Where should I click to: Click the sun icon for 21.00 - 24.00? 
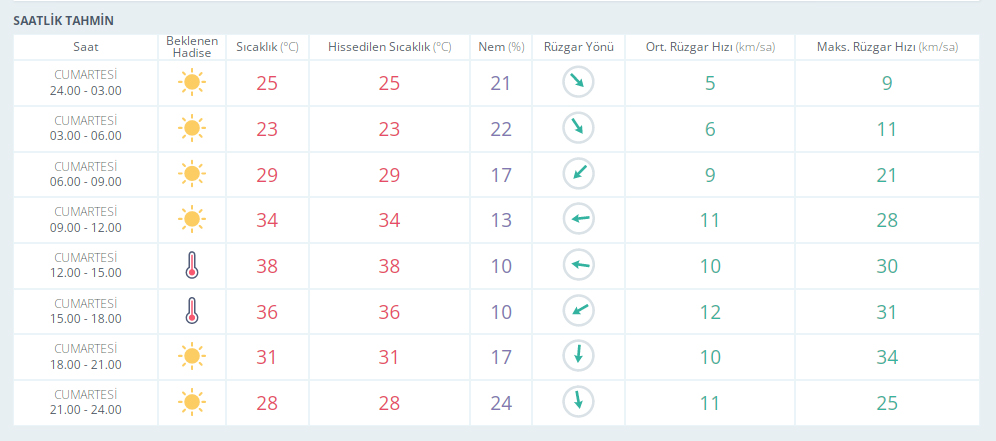191,403
